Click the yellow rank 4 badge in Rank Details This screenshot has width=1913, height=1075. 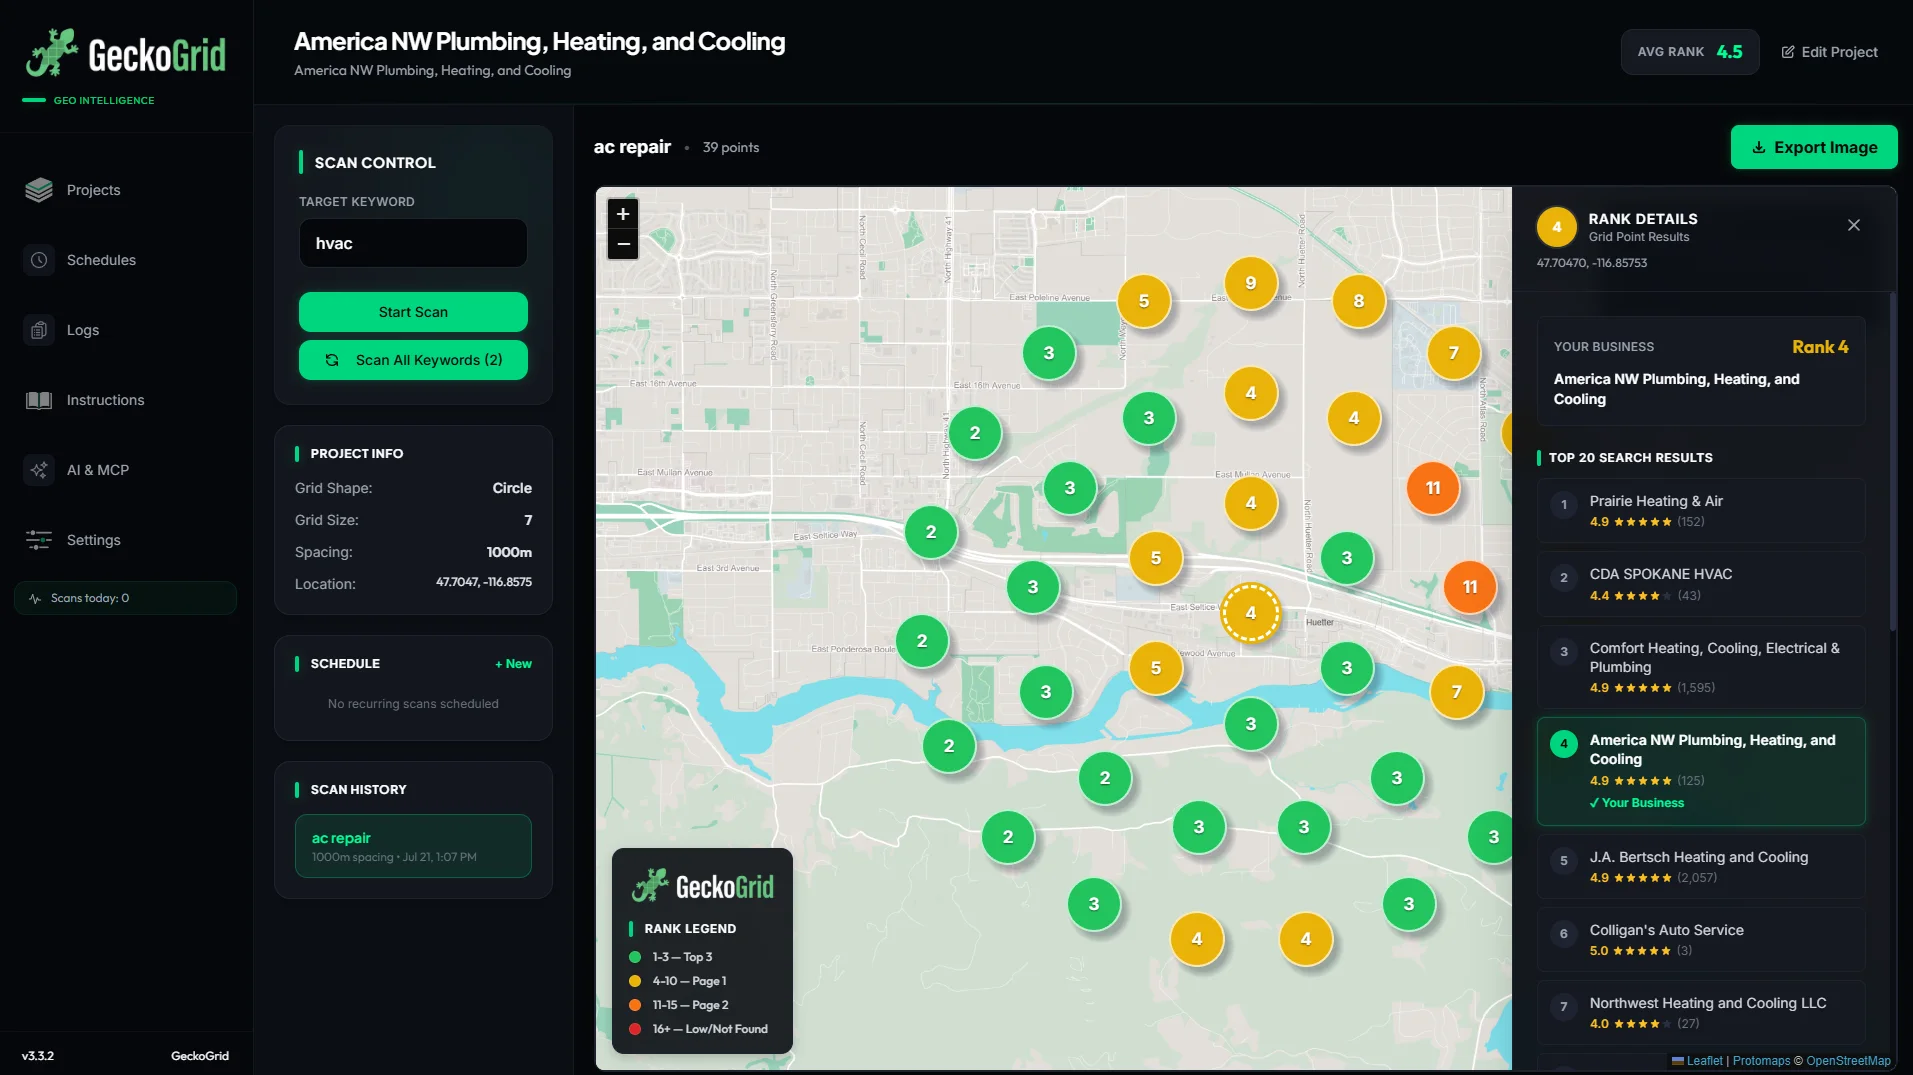point(1557,227)
